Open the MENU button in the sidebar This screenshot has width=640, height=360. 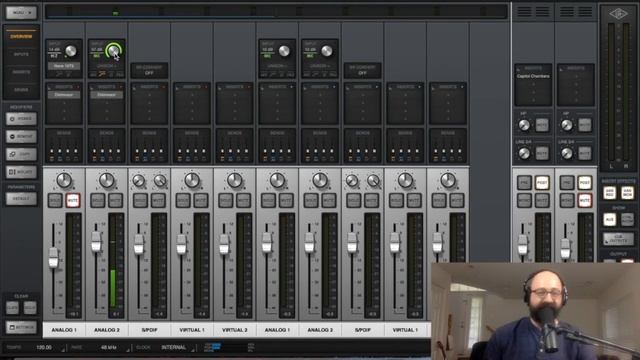click(x=21, y=13)
